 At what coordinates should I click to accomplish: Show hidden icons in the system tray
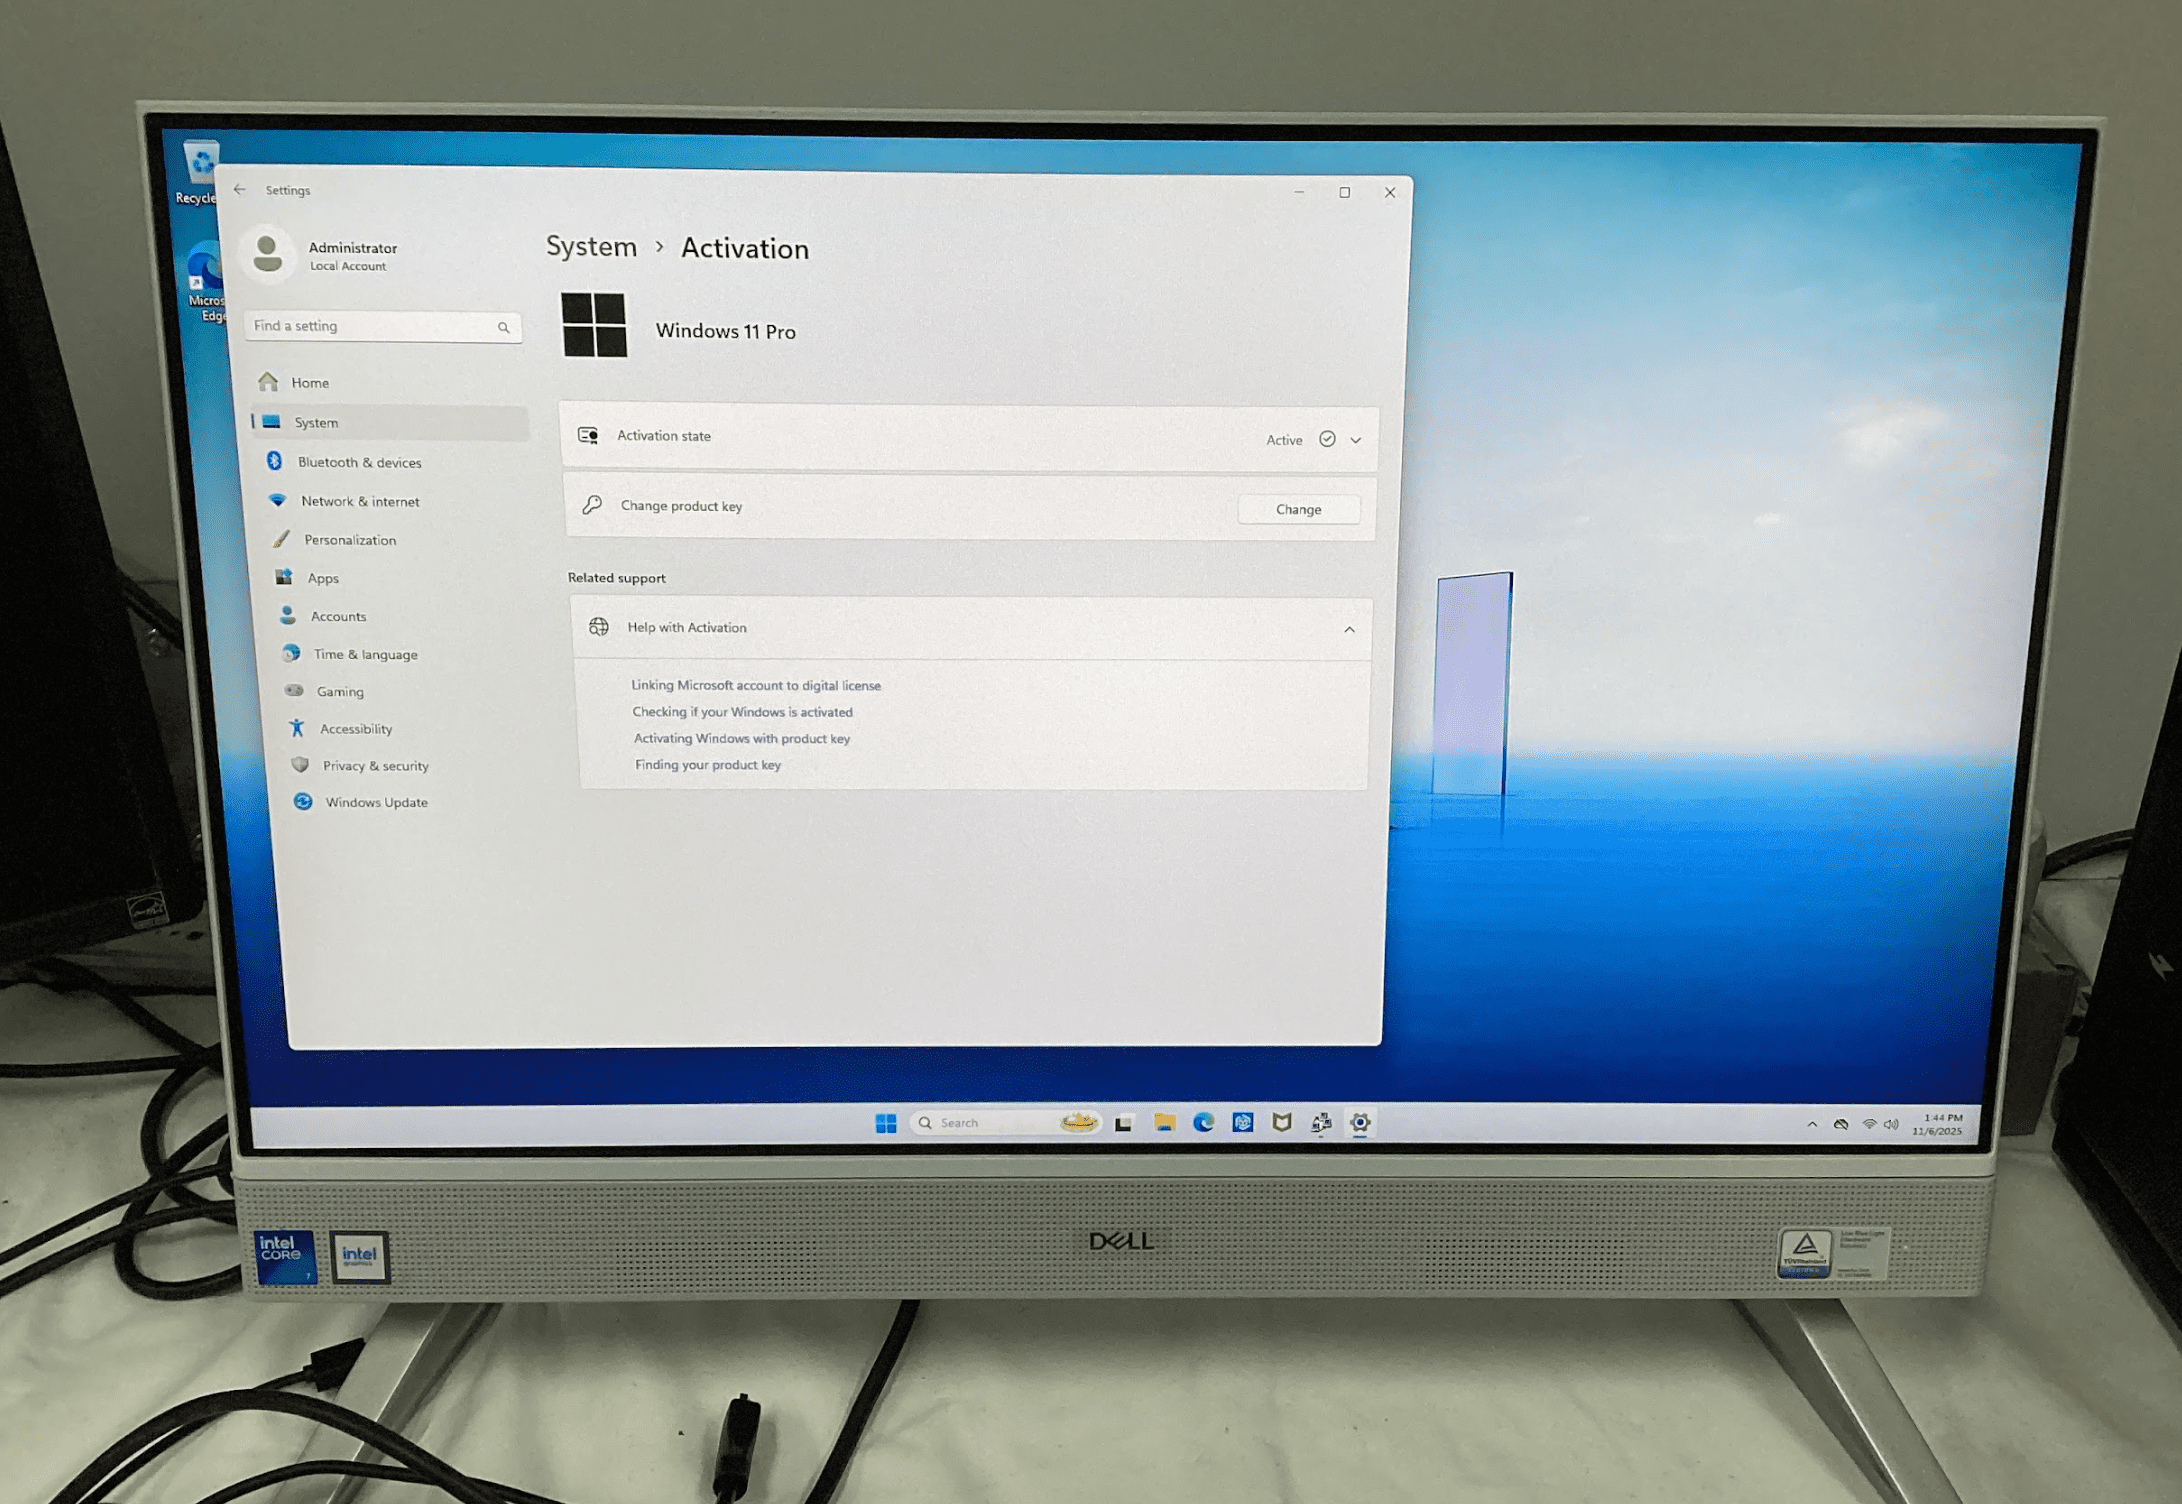coord(1812,1123)
